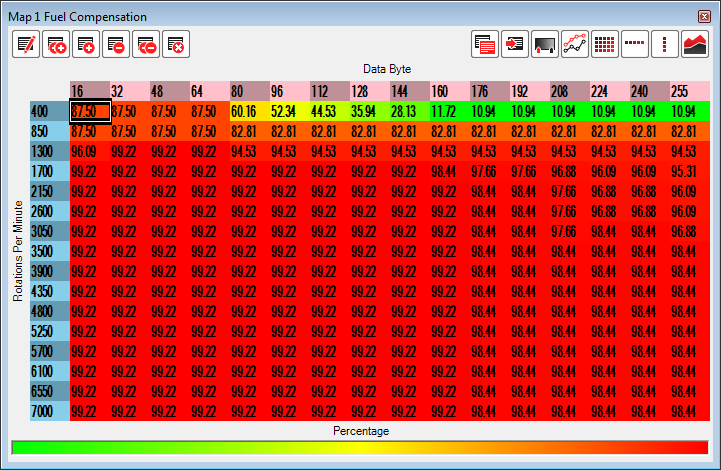Open the red surface area chart icon
721x470 pixels.
(x=695, y=44)
